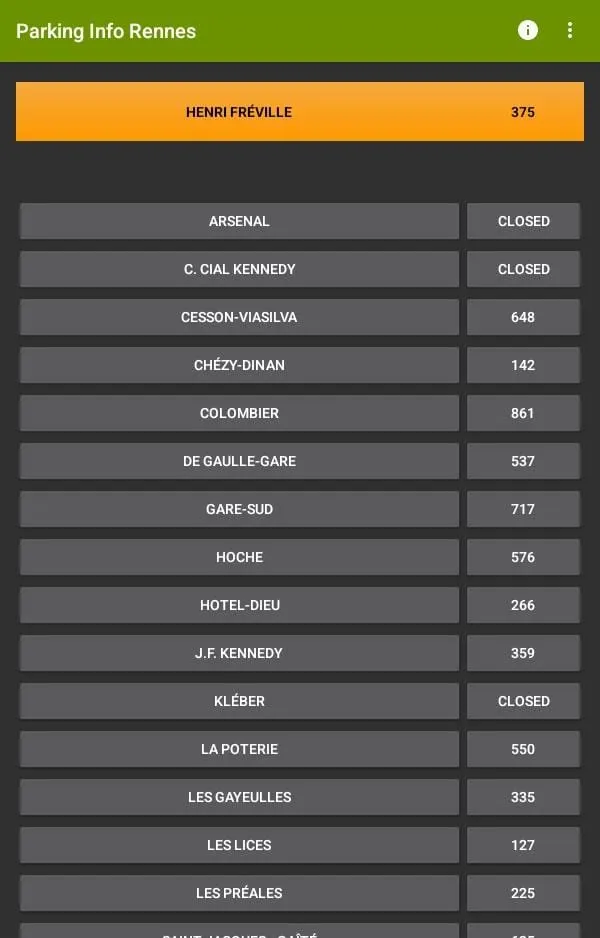Select the GARE-SUD parking button

(x=239, y=509)
